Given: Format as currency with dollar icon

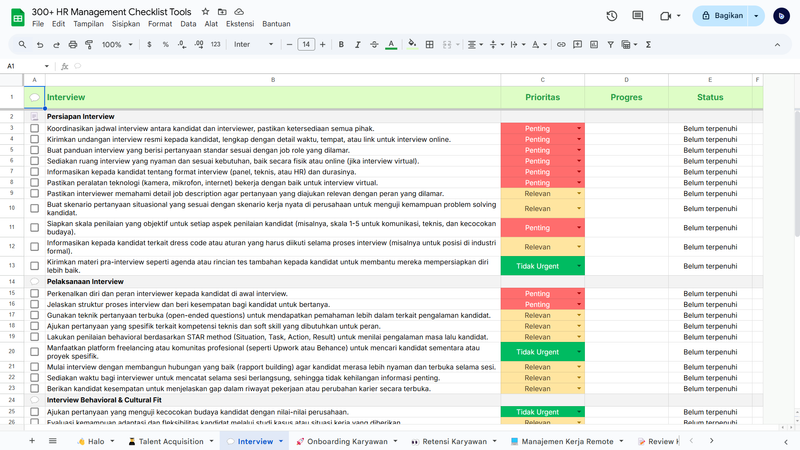Looking at the screenshot, I should (149, 45).
